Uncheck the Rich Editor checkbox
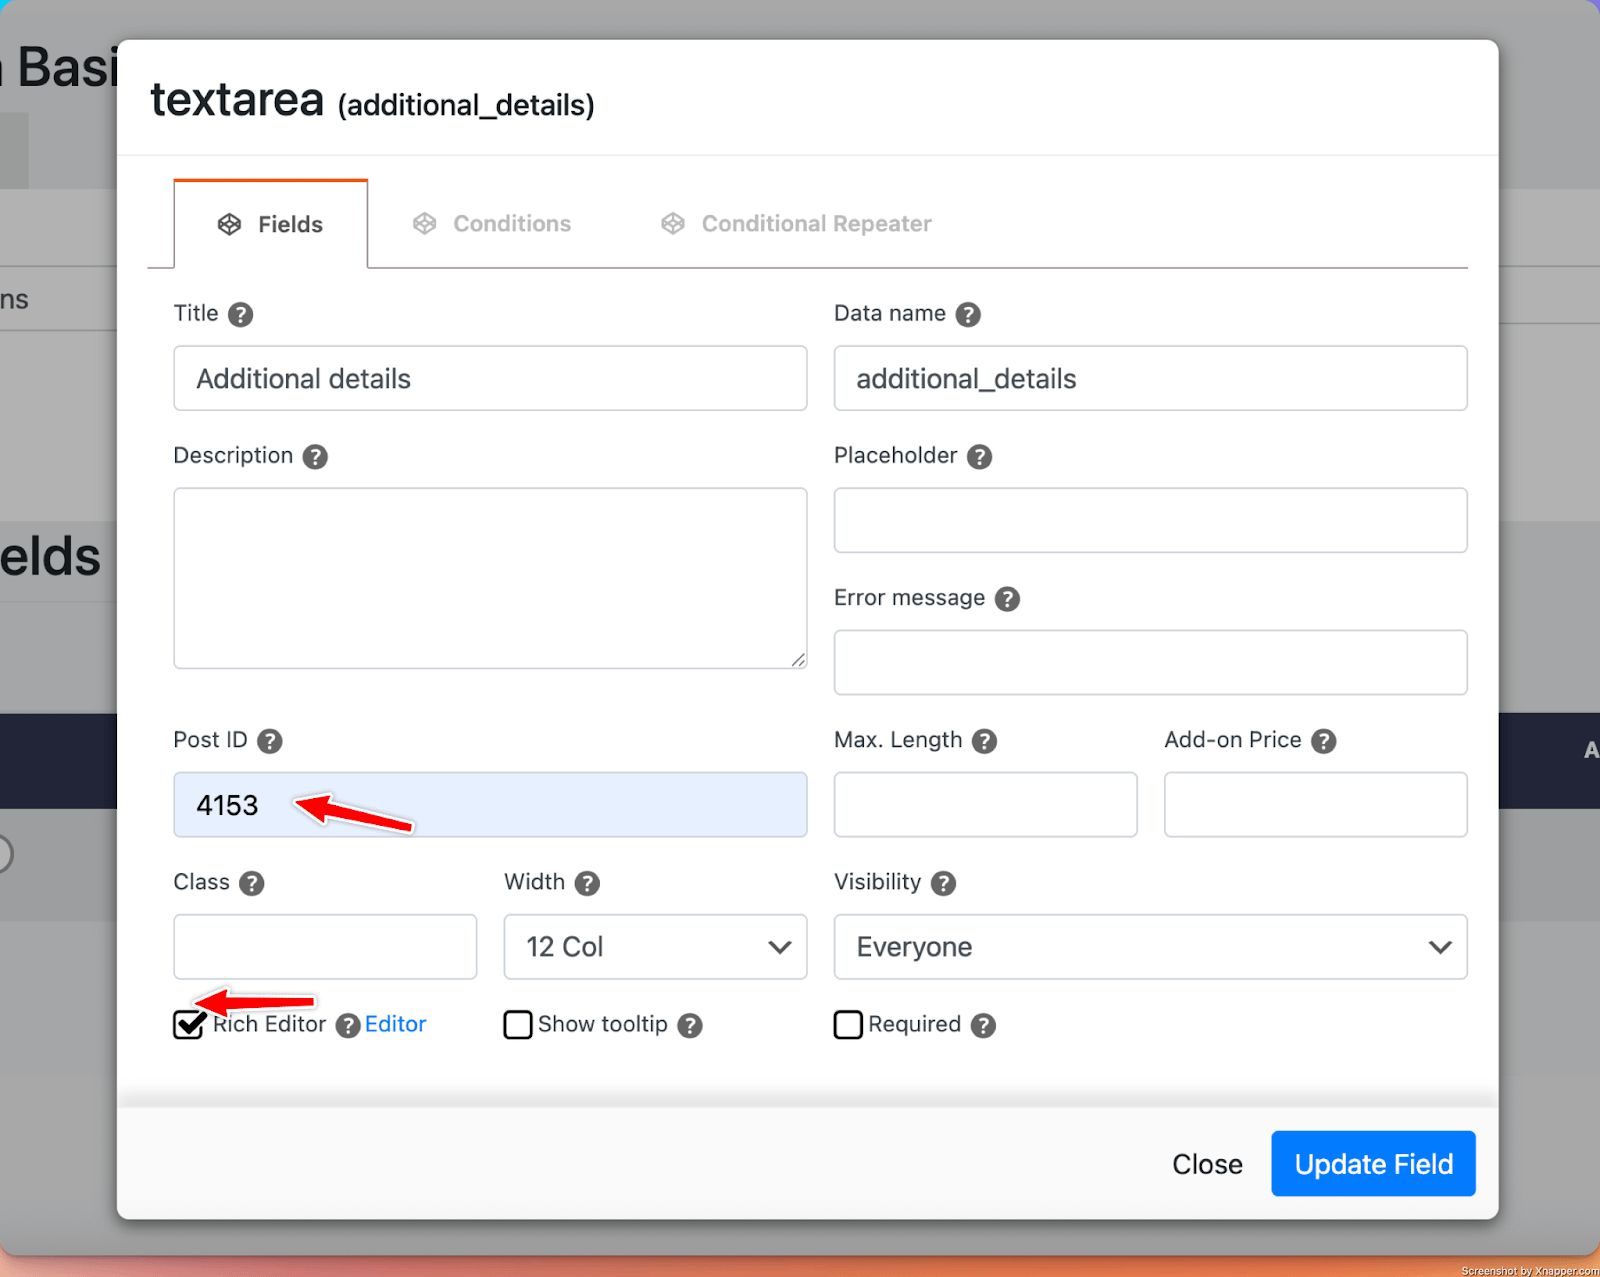 point(188,1025)
